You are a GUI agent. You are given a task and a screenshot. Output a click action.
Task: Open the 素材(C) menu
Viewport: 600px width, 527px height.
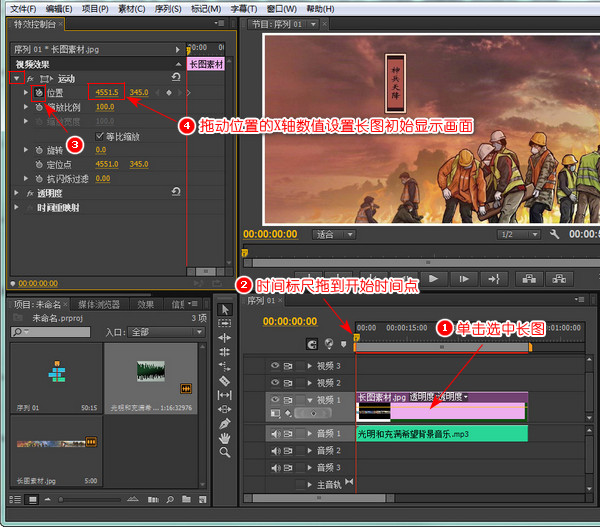132,8
